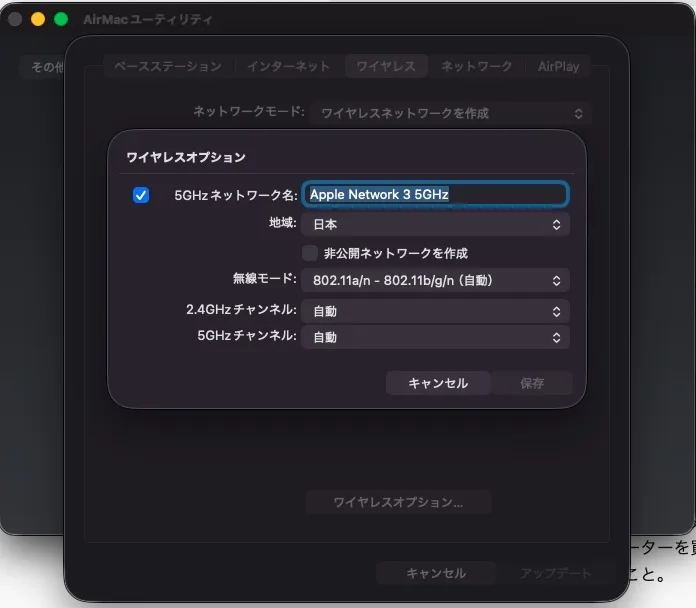The height and width of the screenshot is (608, 696).
Task: Click the ワイヤレスオプション... button
Action: (x=398, y=502)
